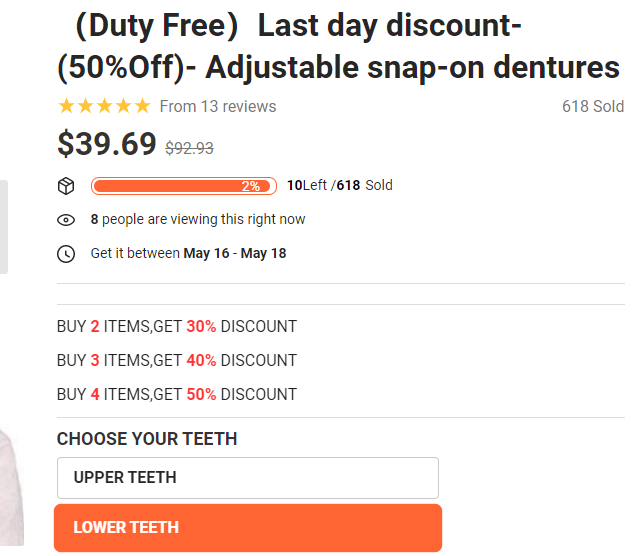This screenshot has height=556, width=642.
Task: Click "Buy 4 items, get 50% discount" offer
Action: point(177,394)
